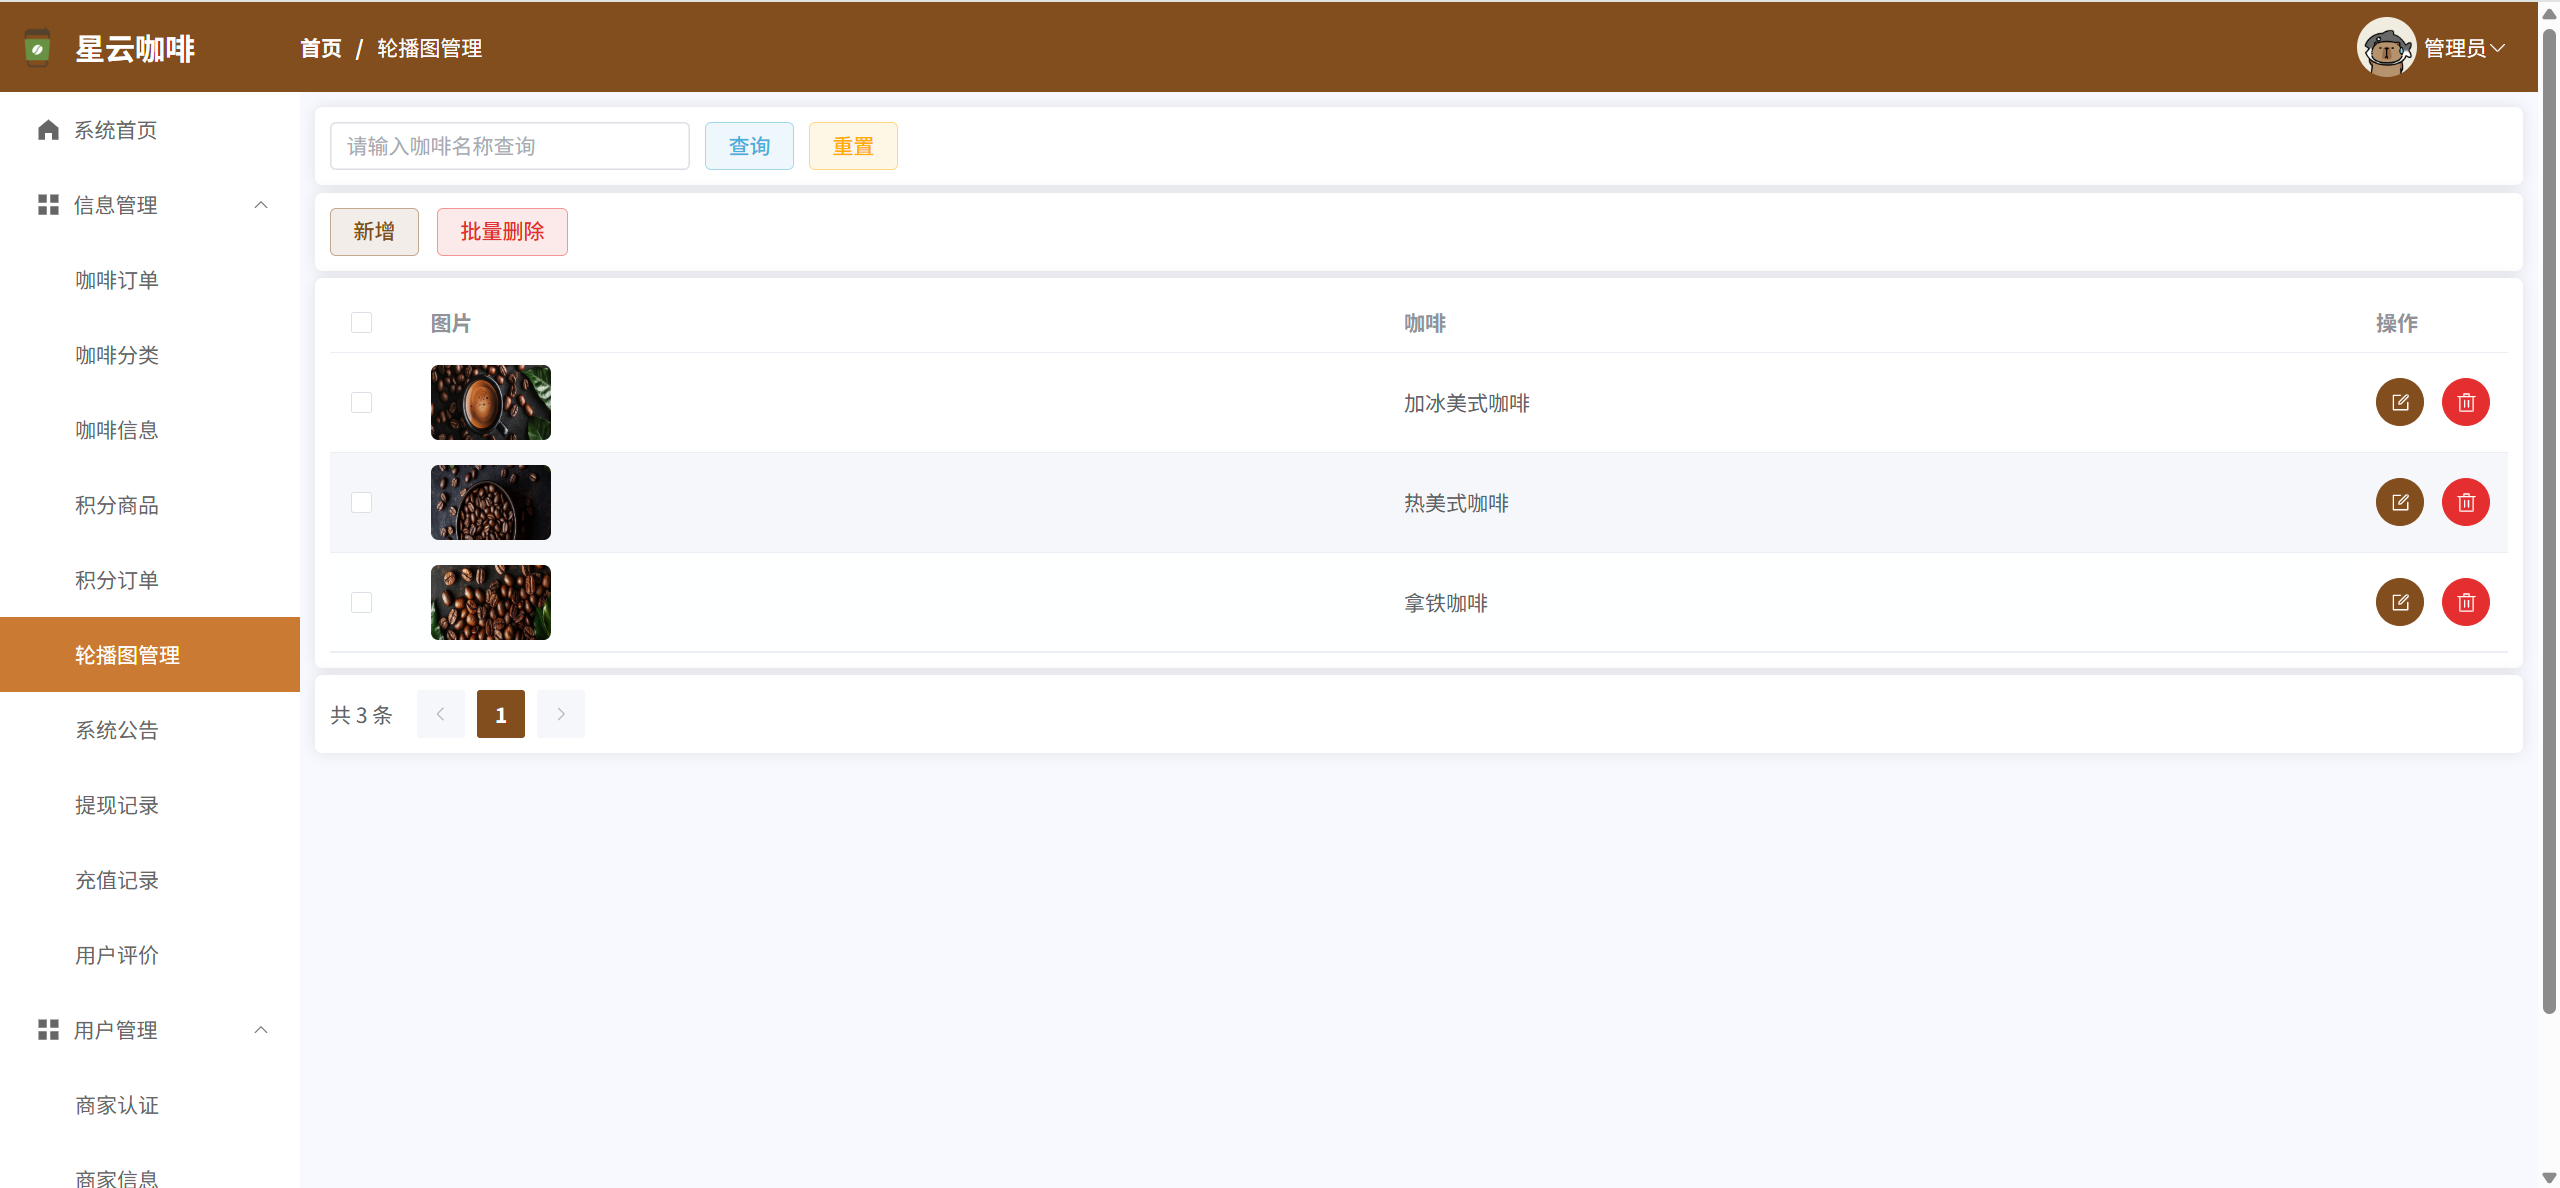
Task: Go to 系统公告 menu item
Action: [x=117, y=730]
